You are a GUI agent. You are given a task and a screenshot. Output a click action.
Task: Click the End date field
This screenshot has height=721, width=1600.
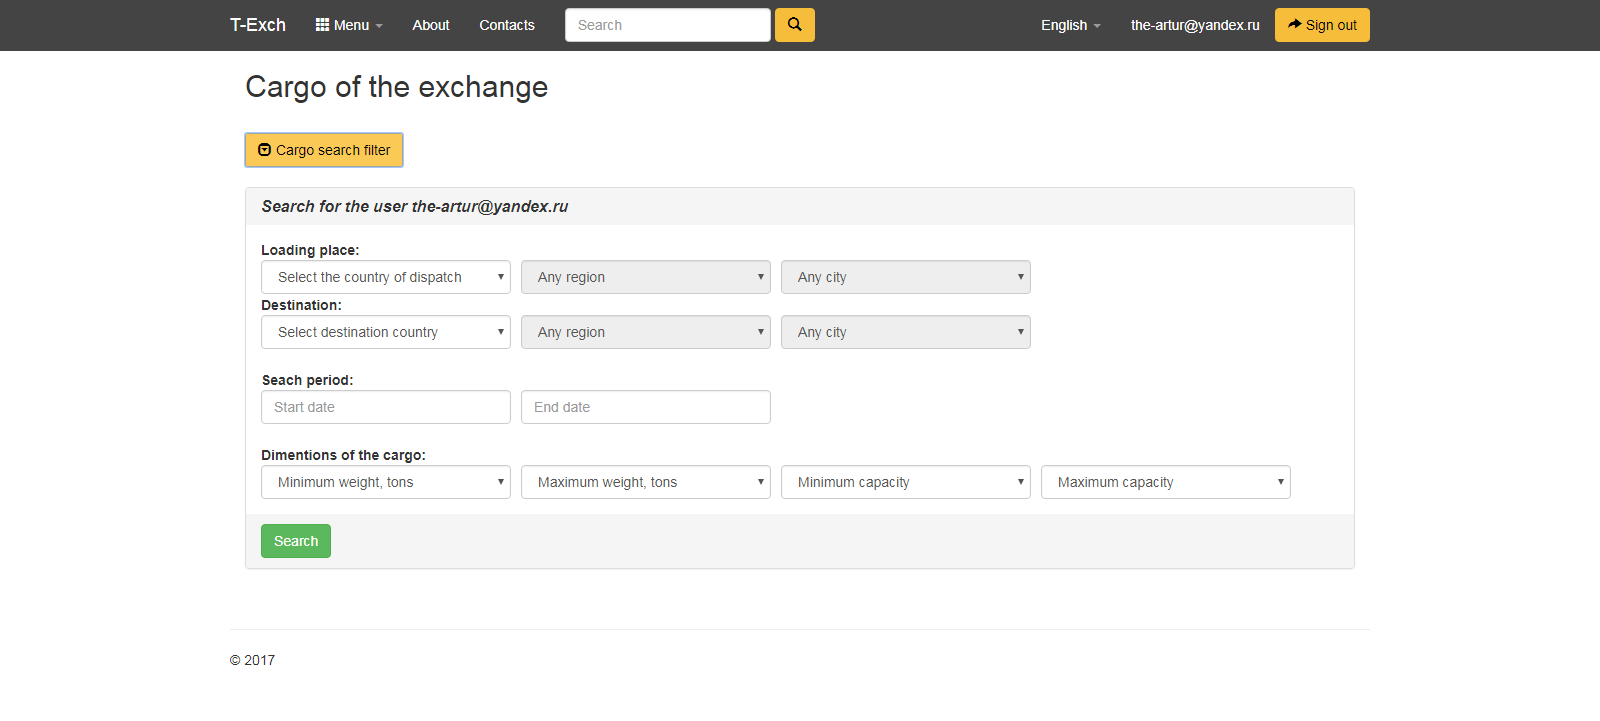(x=646, y=407)
